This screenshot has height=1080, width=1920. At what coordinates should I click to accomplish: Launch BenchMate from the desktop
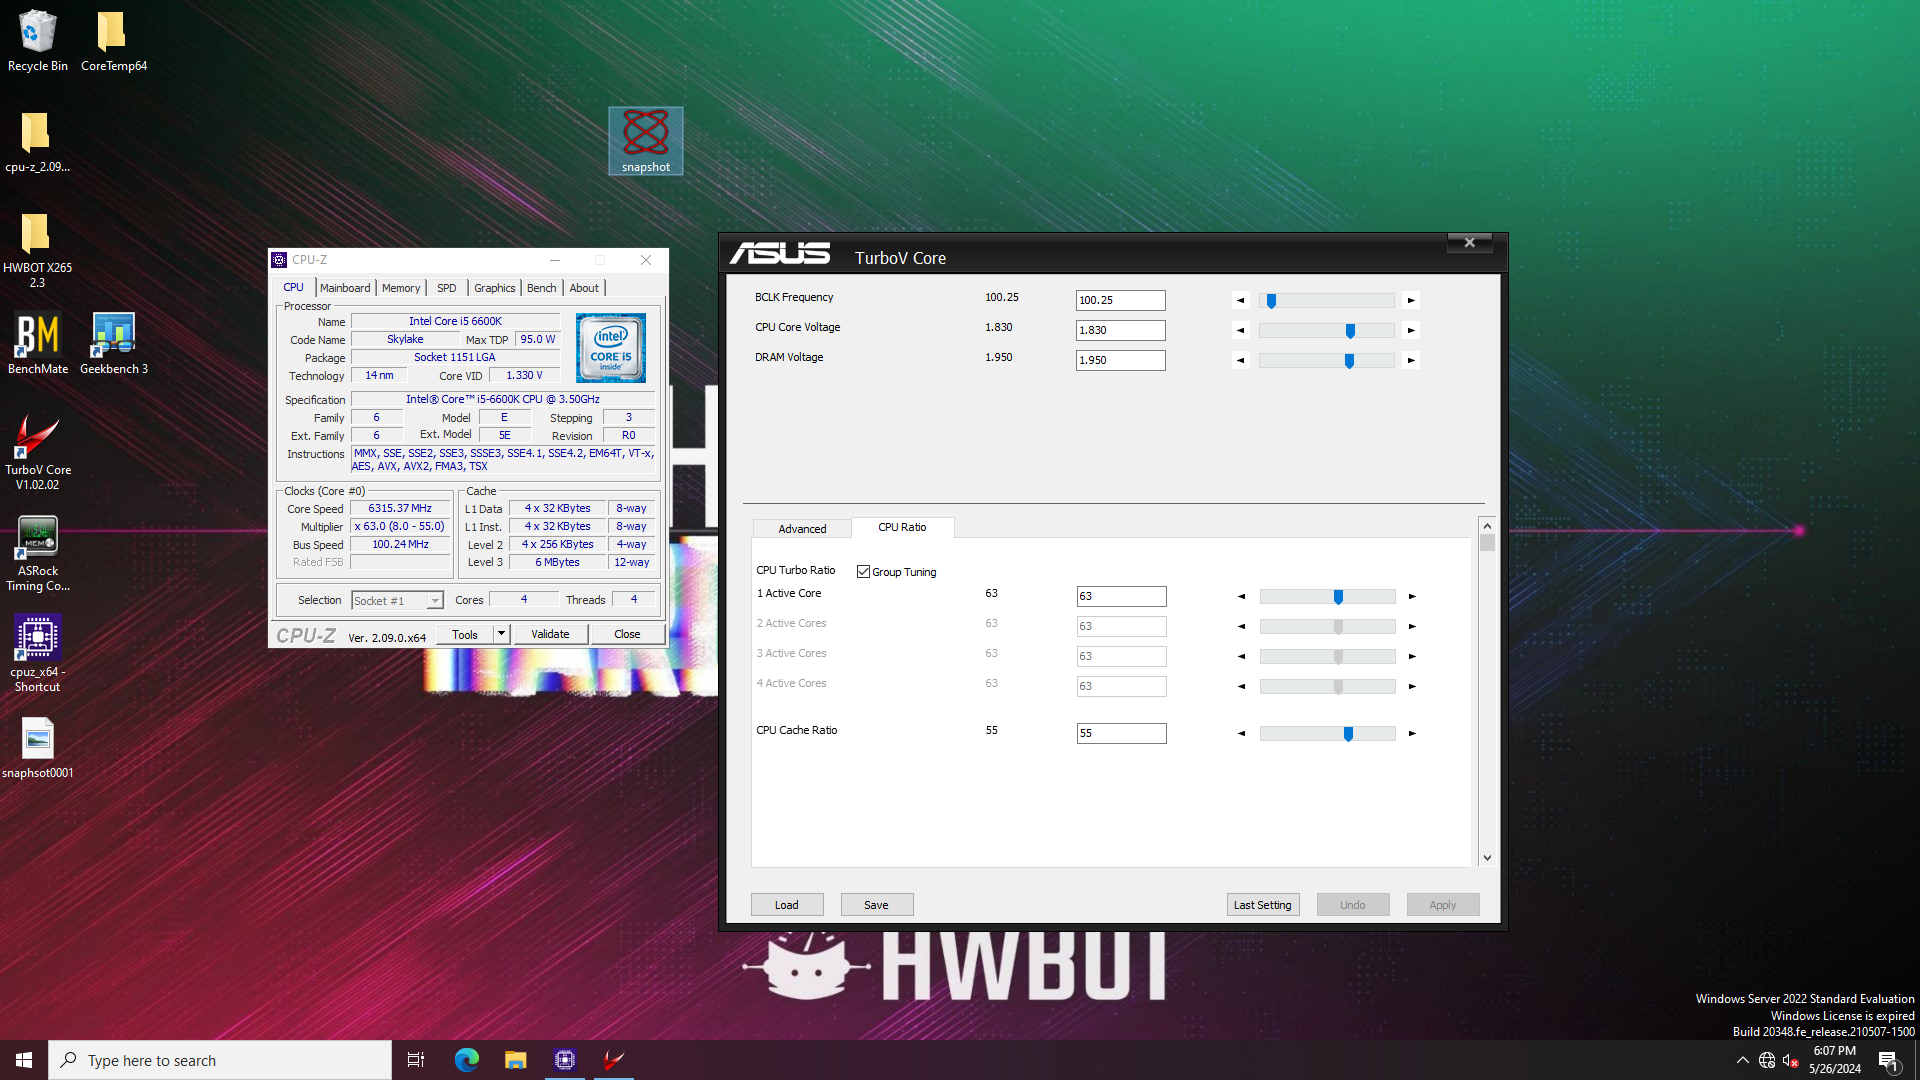[x=38, y=343]
